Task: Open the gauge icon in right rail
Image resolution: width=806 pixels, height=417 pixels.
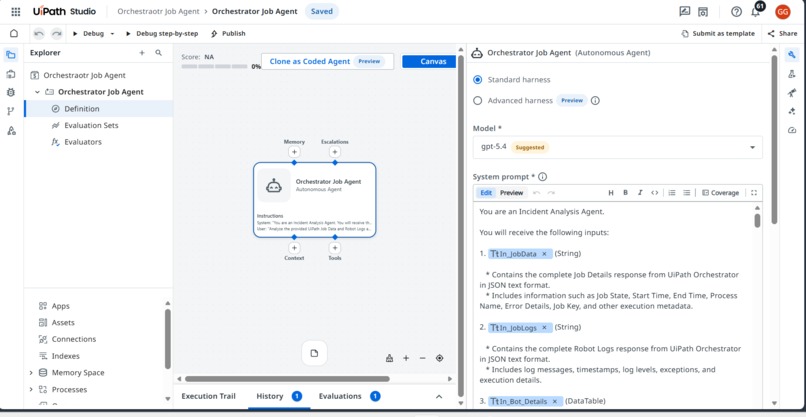Action: coord(792,131)
